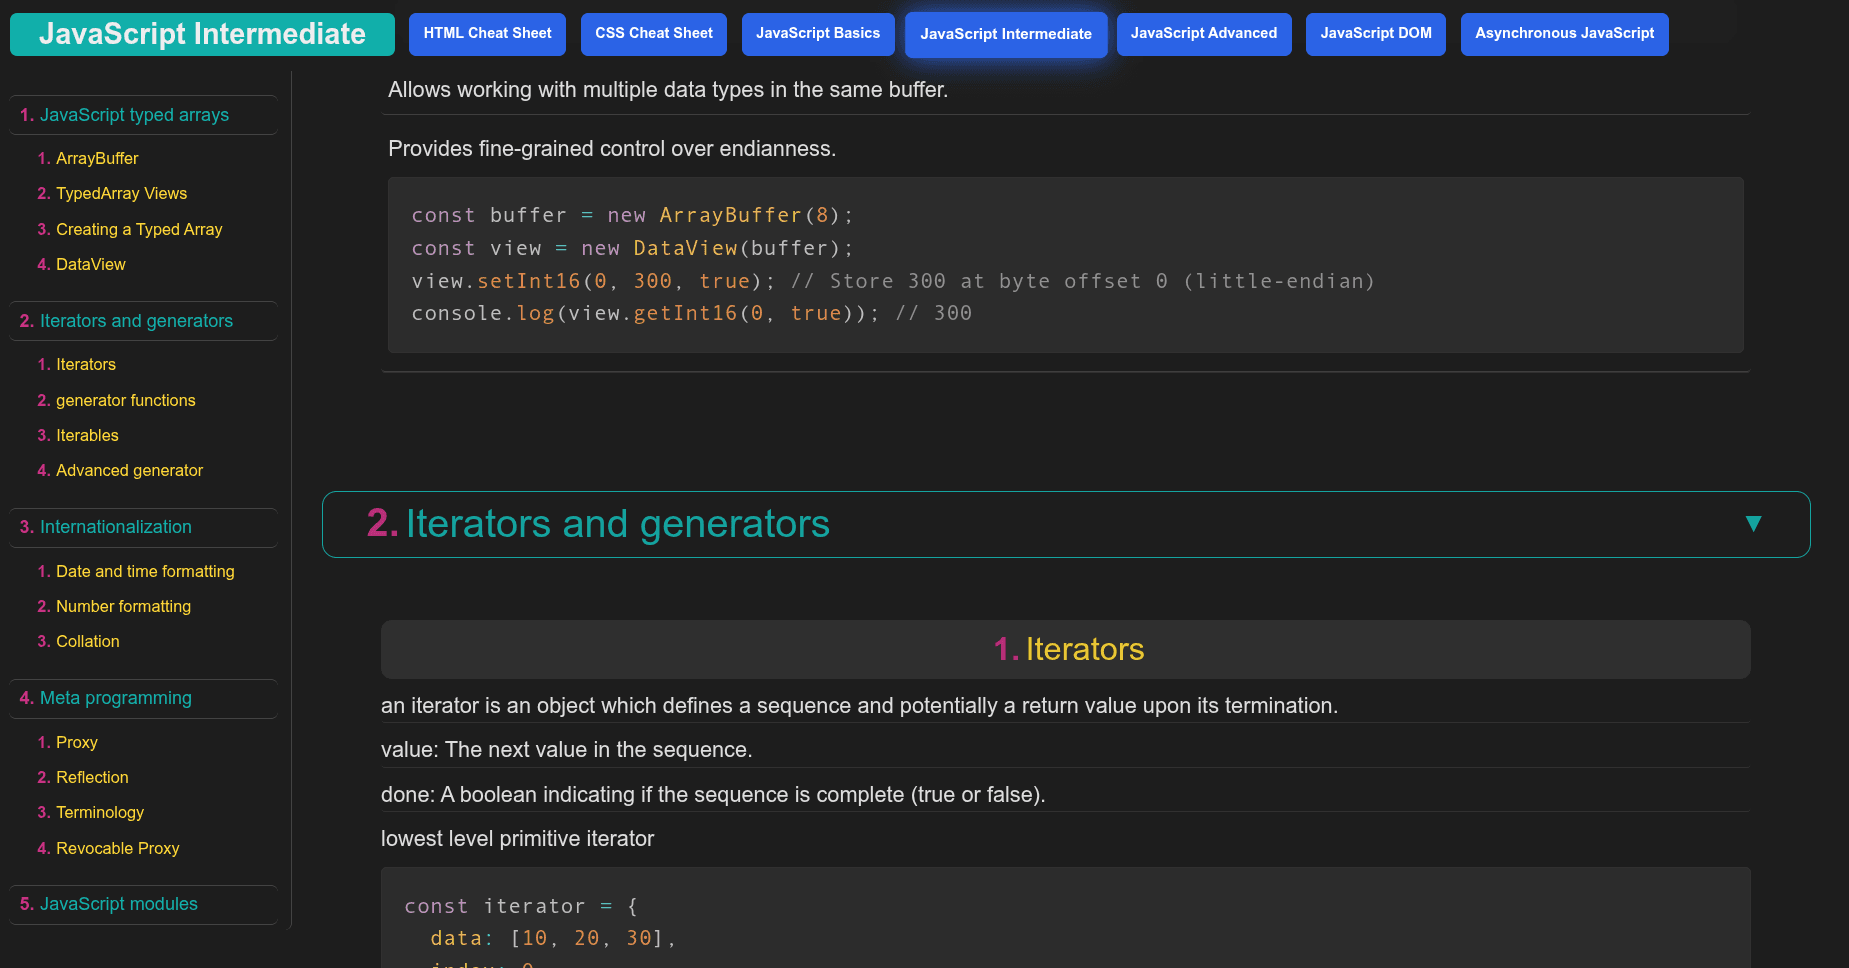Go to the JavaScript Basics tab

pos(818,34)
